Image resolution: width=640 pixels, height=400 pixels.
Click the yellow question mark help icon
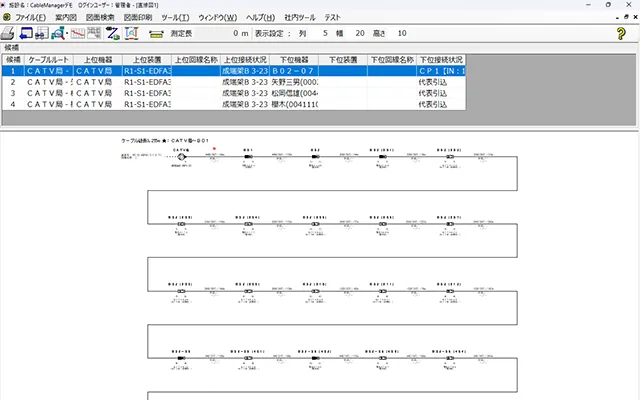[621, 33]
